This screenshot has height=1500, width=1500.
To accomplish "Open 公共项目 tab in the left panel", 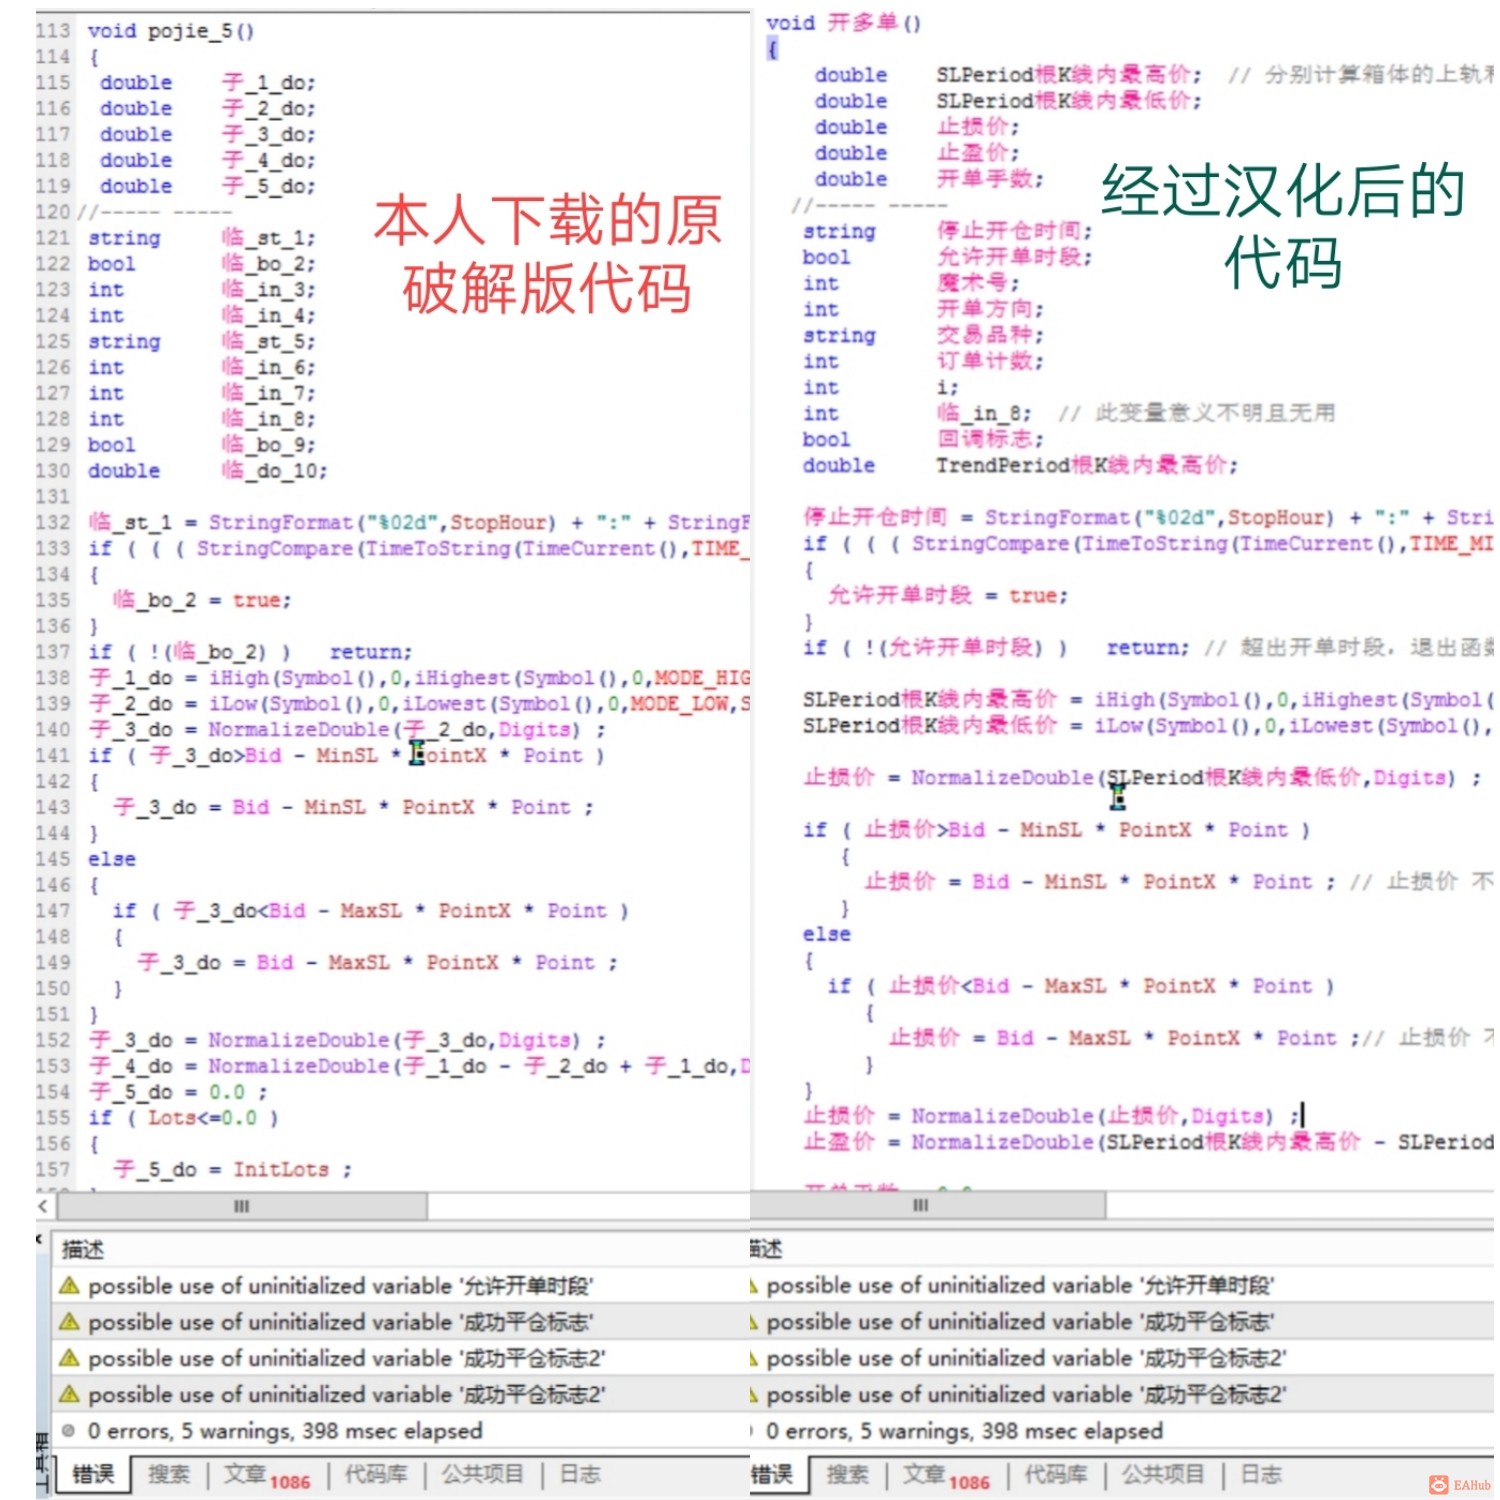I will [x=483, y=1474].
